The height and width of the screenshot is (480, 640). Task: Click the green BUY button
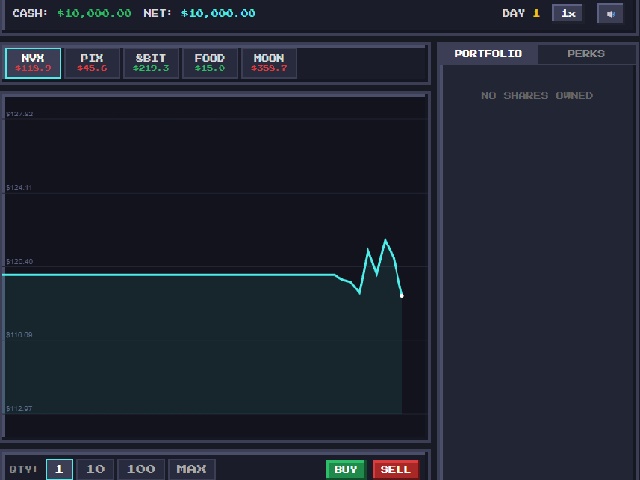(x=346, y=469)
